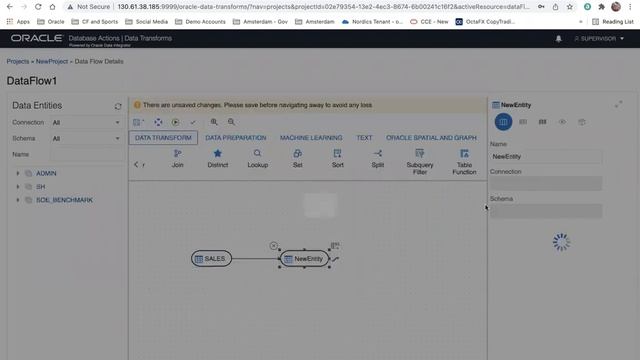The width and height of the screenshot is (640, 360).
Task: Open the second properties panel icon
Action: click(523, 122)
